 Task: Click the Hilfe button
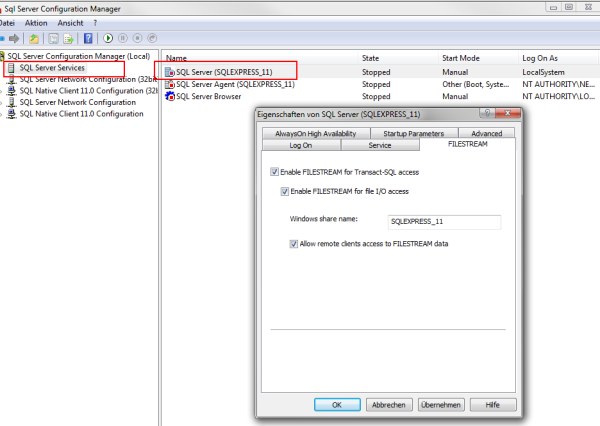493,405
